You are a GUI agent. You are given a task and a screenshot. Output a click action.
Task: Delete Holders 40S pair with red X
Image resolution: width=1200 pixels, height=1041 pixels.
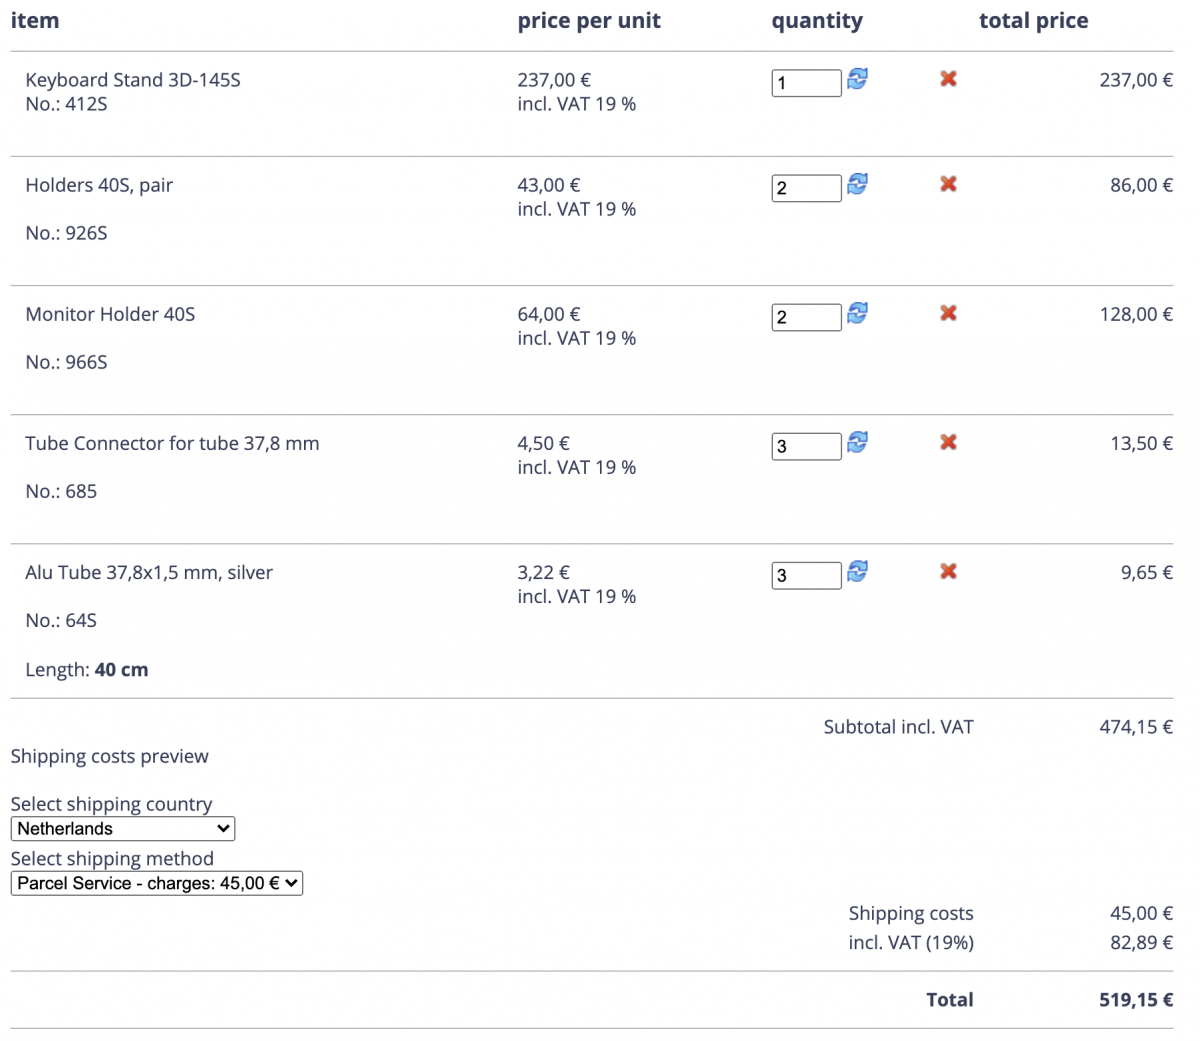[x=949, y=183]
